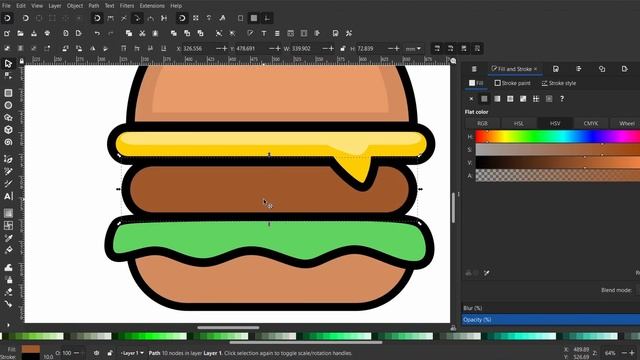Expand hidden toolbox tools arrow
This screenshot has height=360, width=640.
8,325
